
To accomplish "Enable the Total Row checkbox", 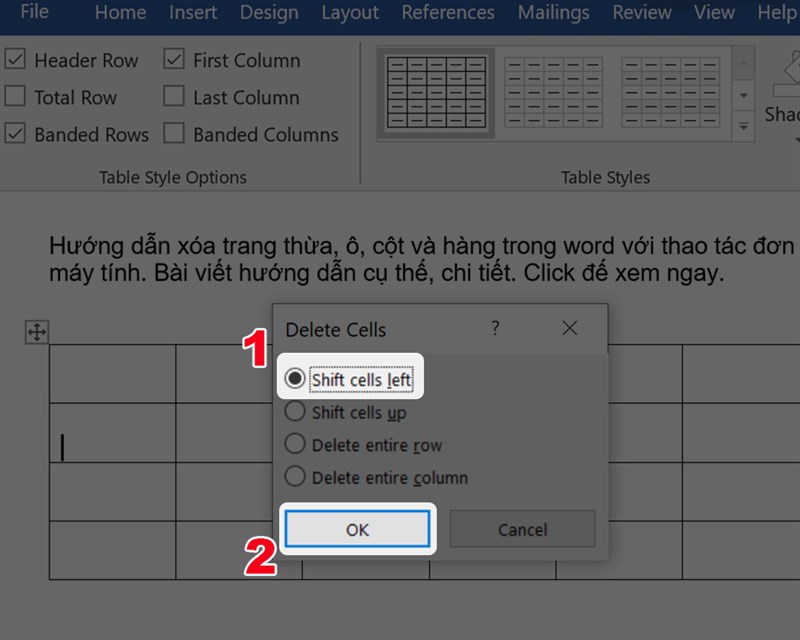I will pos(15,96).
